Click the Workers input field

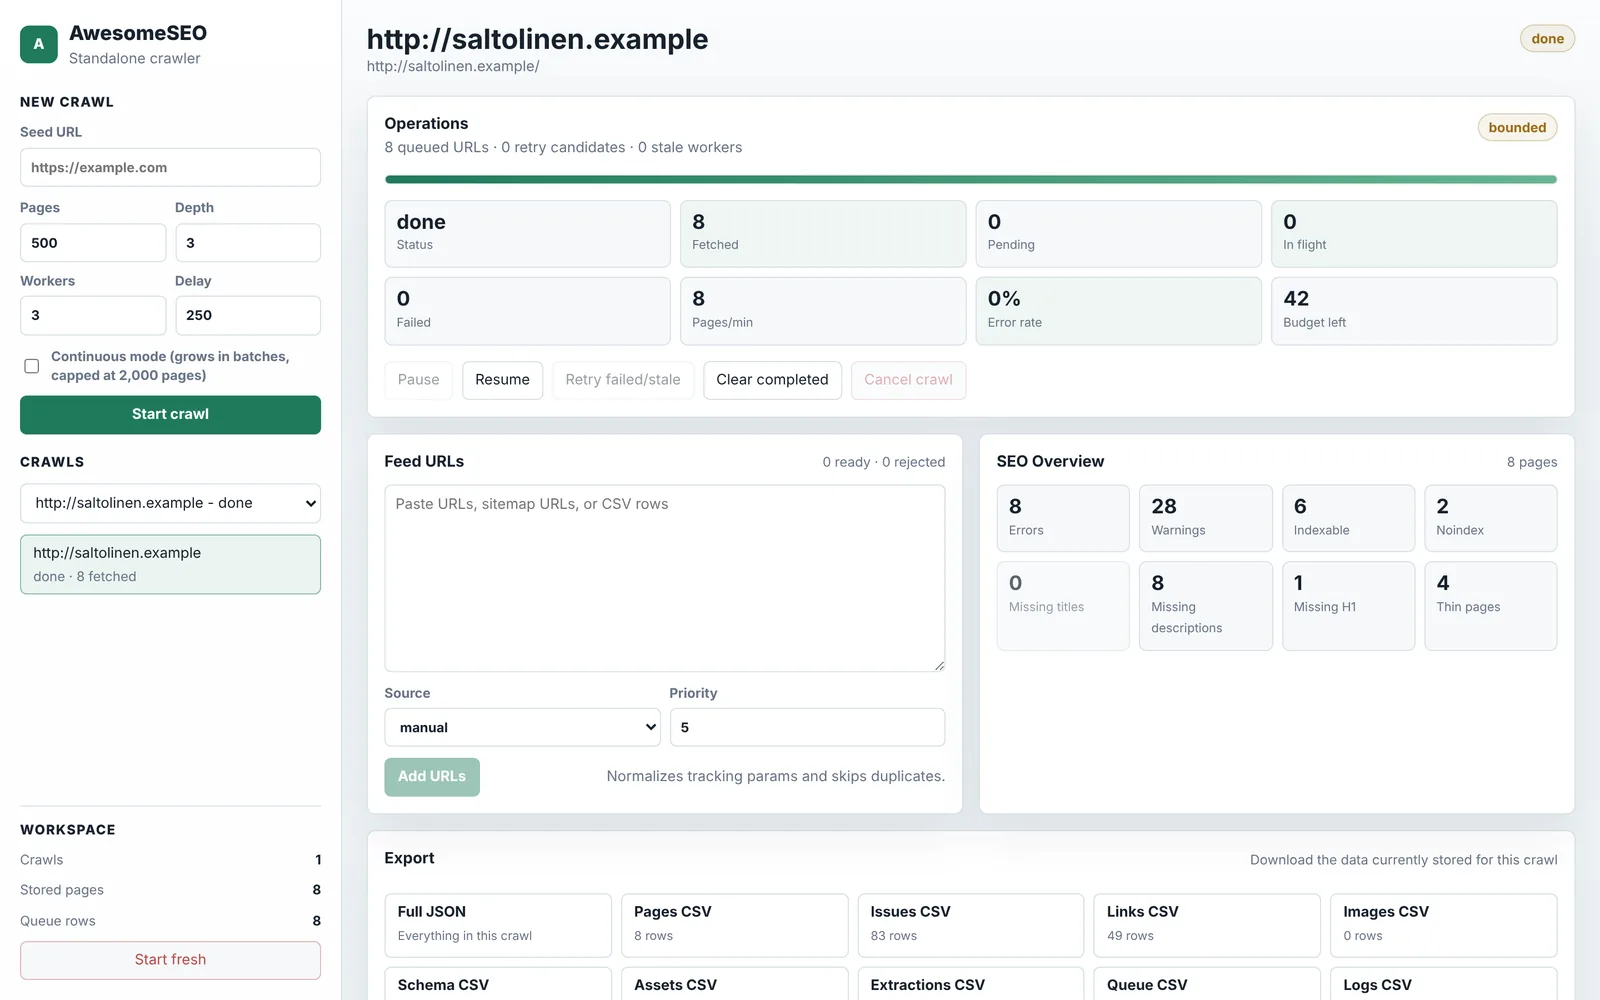tap(93, 315)
